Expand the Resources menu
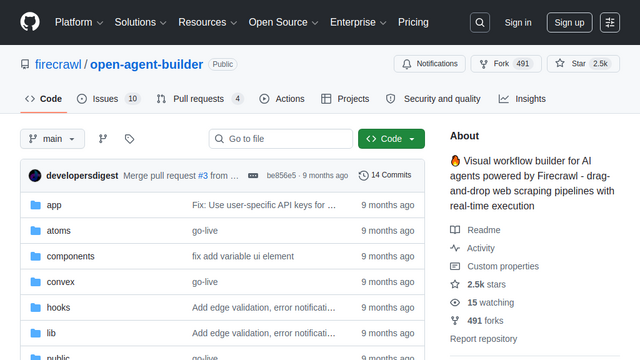640x360 pixels. [x=207, y=22]
